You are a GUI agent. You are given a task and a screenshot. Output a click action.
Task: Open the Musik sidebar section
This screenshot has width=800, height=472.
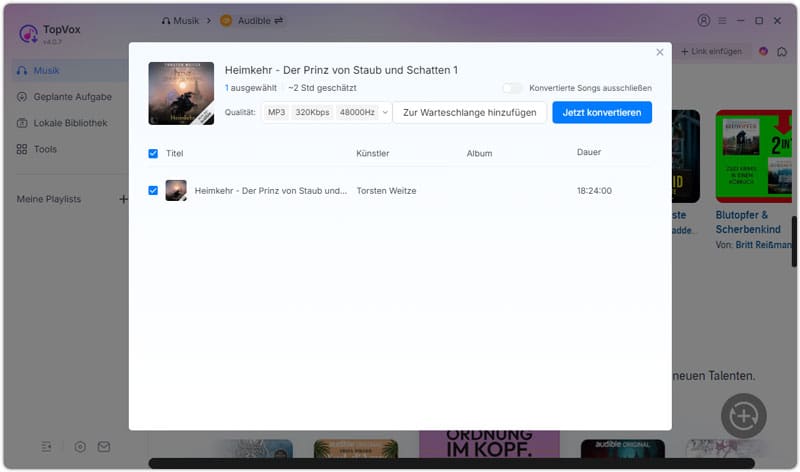click(70, 70)
